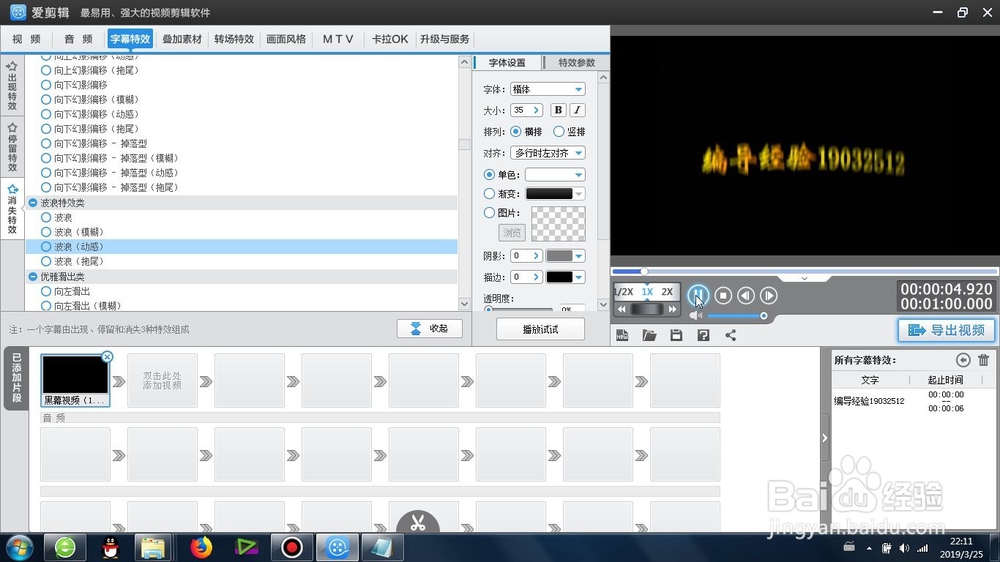
Task: Toggle italic text I button
Action: pyautogui.click(x=577, y=110)
